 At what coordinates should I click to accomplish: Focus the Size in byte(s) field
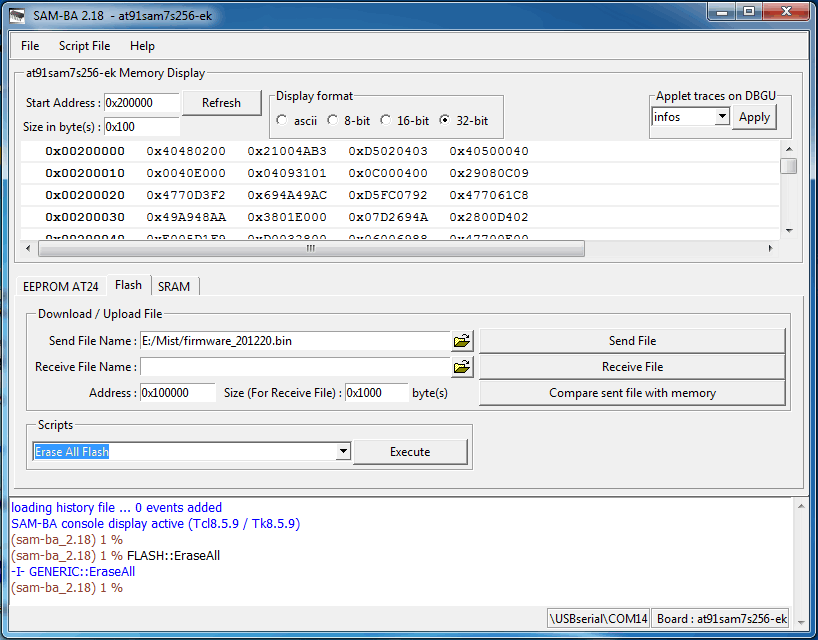pos(141,127)
